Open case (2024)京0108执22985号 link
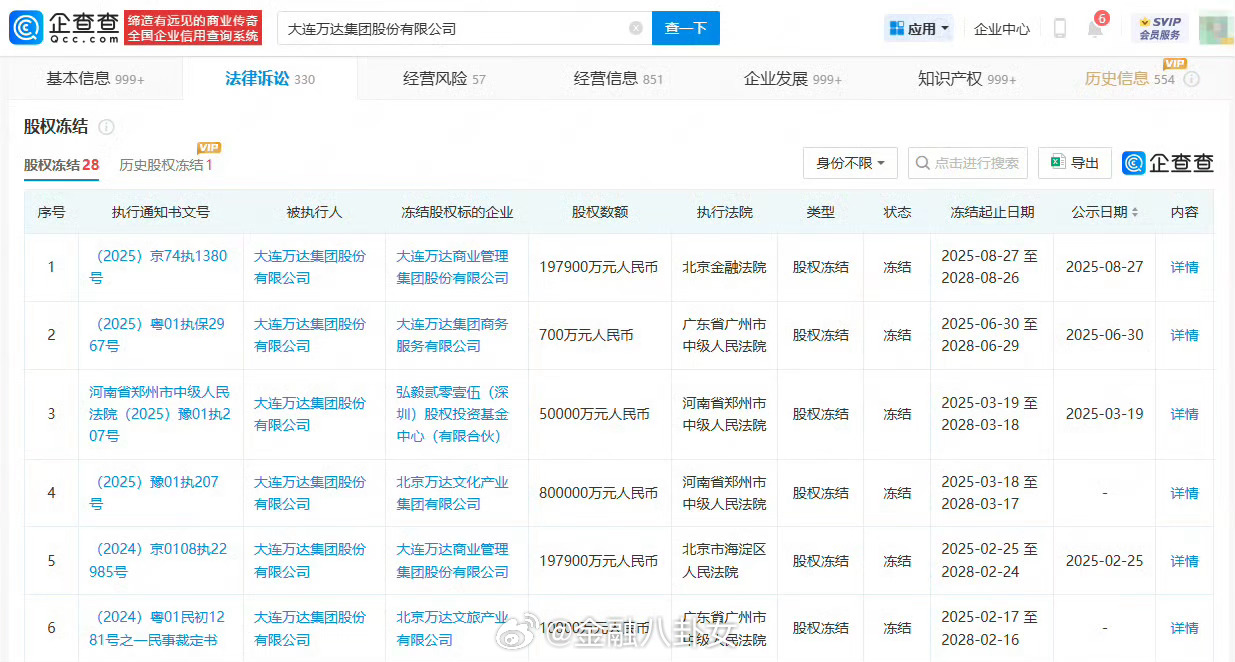Image resolution: width=1235 pixels, height=662 pixels. (159, 561)
